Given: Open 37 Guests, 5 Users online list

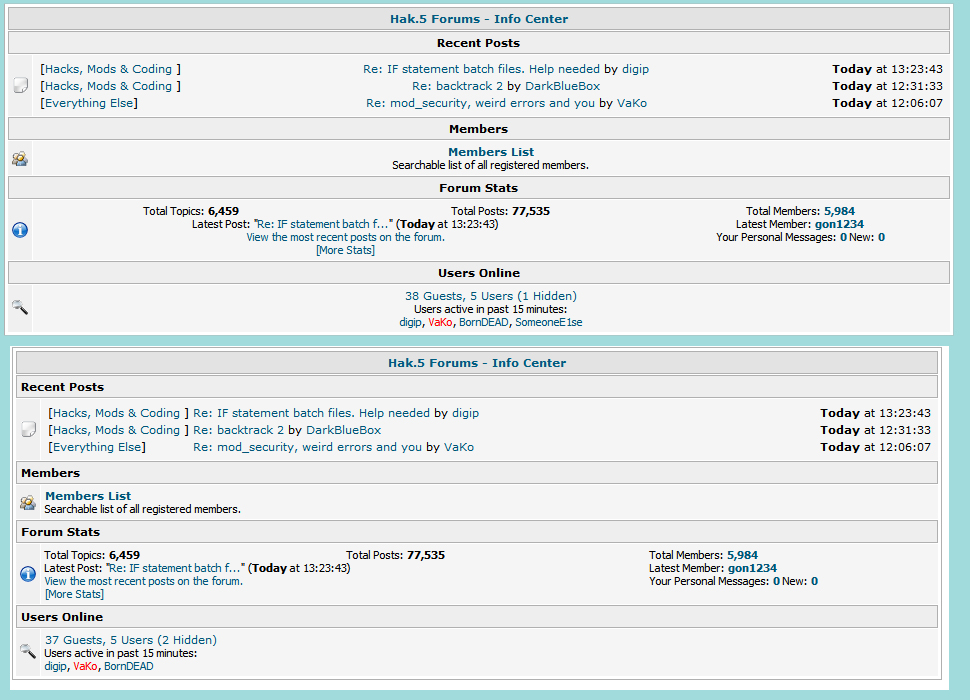Looking at the screenshot, I should 131,640.
